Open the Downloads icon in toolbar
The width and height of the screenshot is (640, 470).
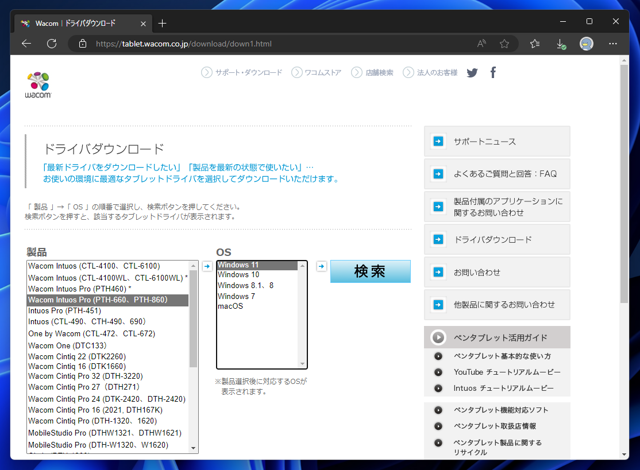click(x=561, y=44)
